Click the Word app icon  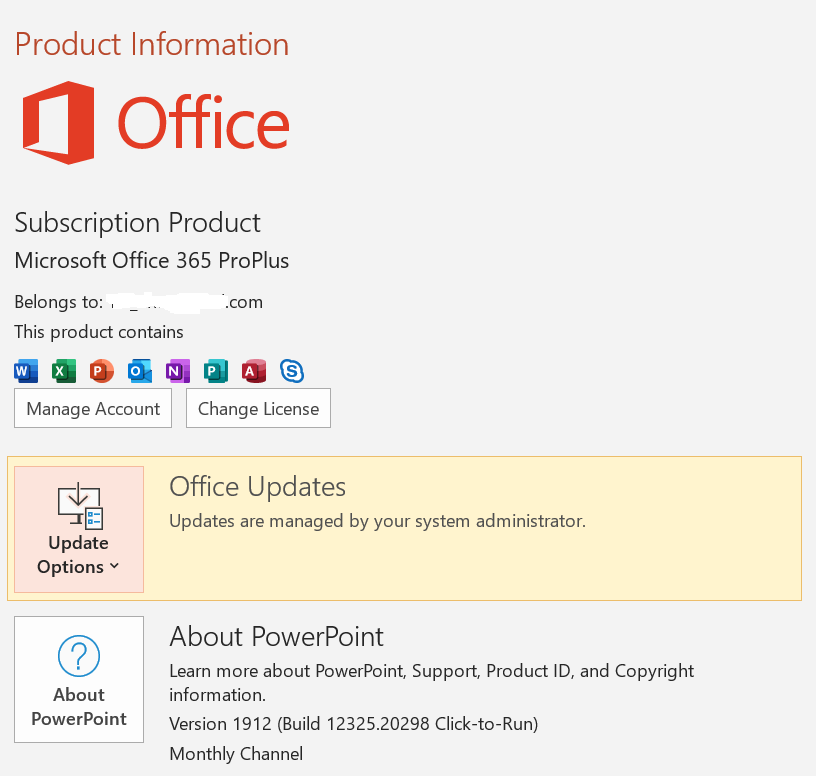click(26, 371)
